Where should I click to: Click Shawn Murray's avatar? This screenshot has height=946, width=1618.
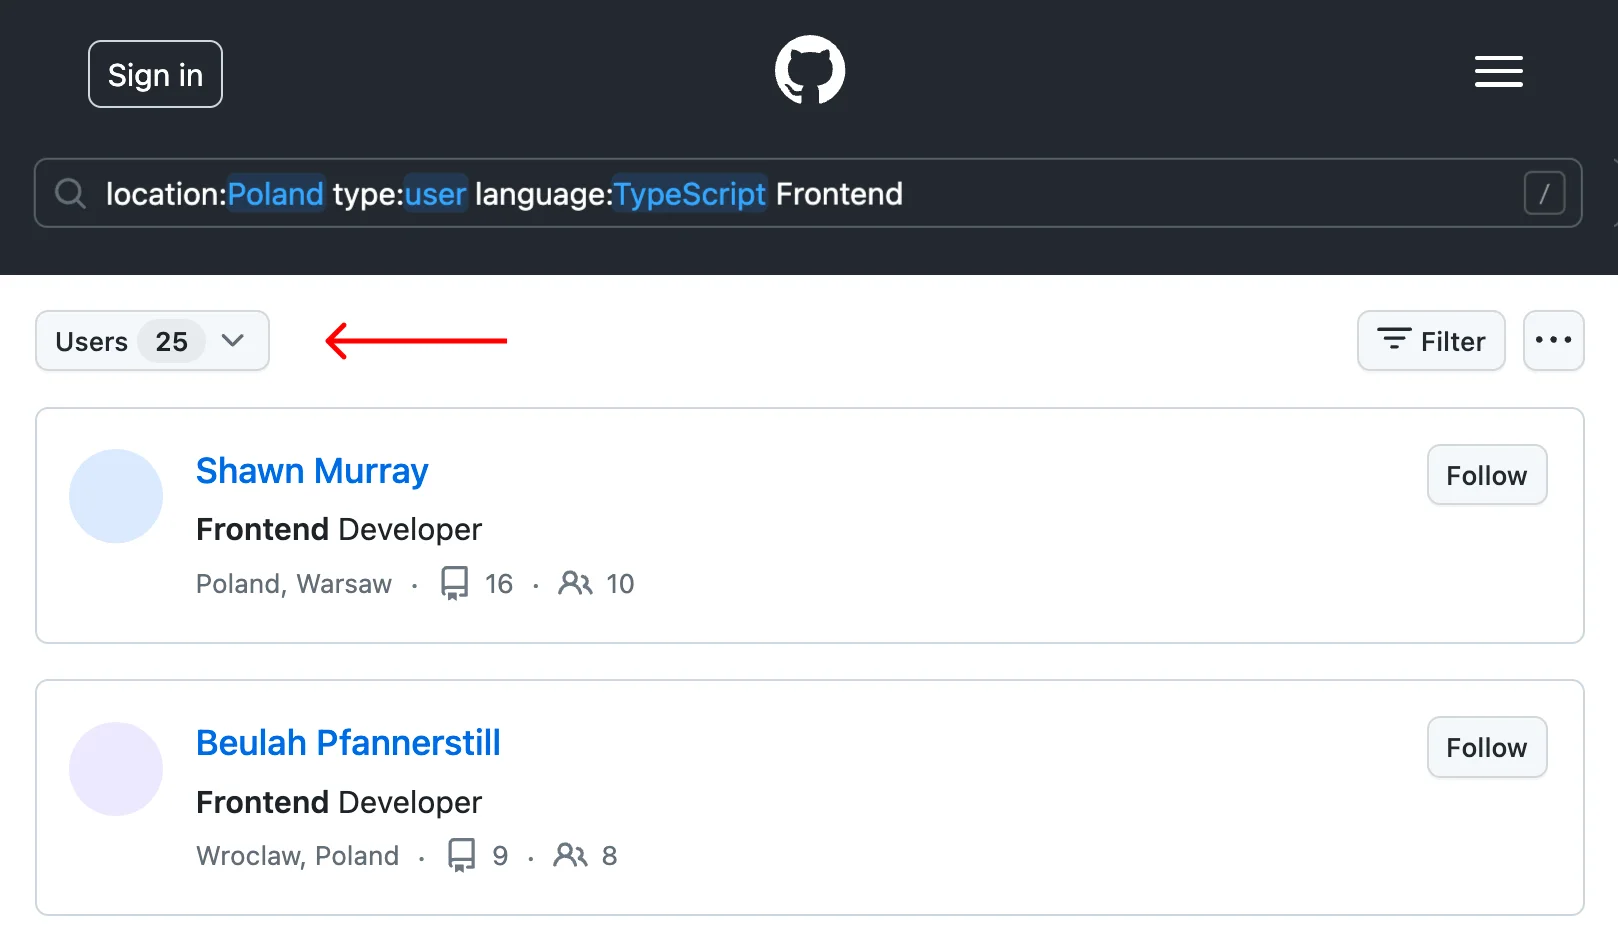pyautogui.click(x=116, y=496)
